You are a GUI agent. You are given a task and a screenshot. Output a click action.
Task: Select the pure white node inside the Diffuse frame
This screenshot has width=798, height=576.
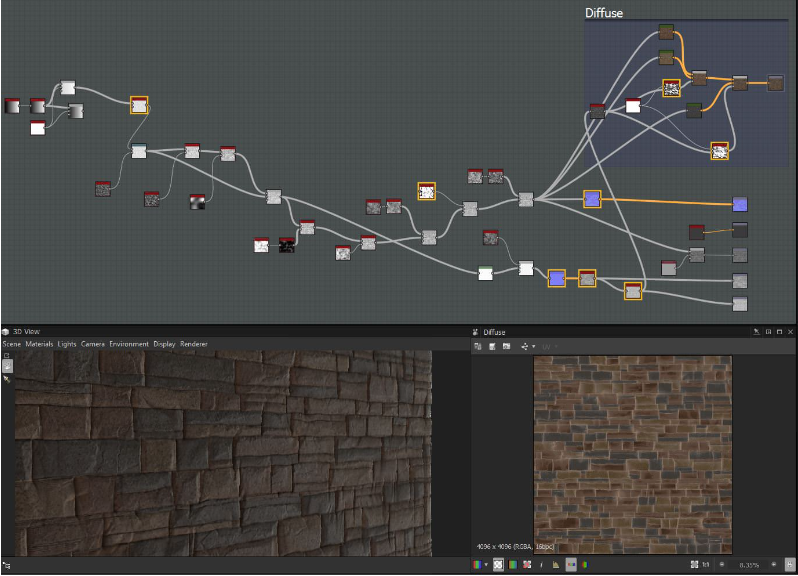pos(633,106)
